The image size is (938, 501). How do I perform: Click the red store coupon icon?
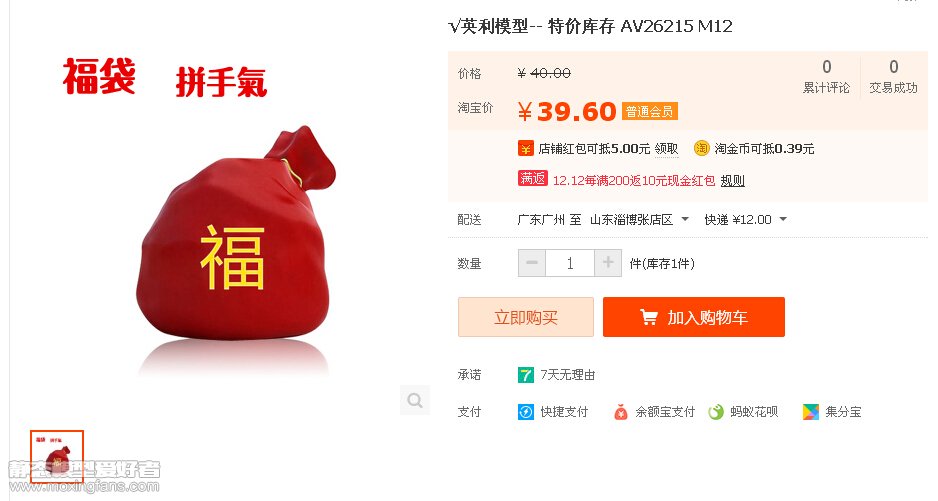point(525,148)
